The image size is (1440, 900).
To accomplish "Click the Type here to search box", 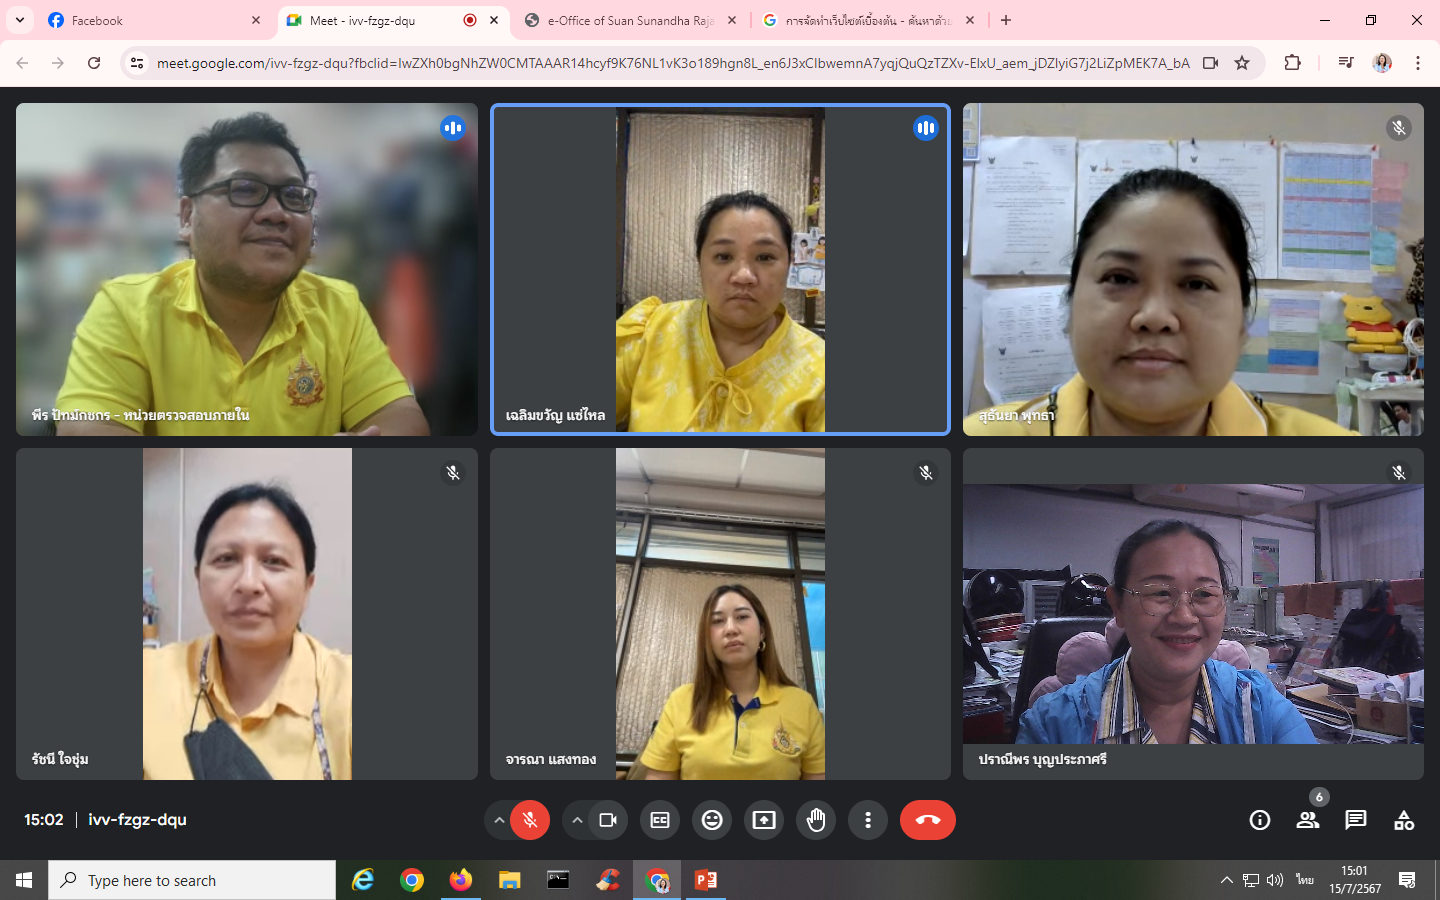I will click(192, 880).
